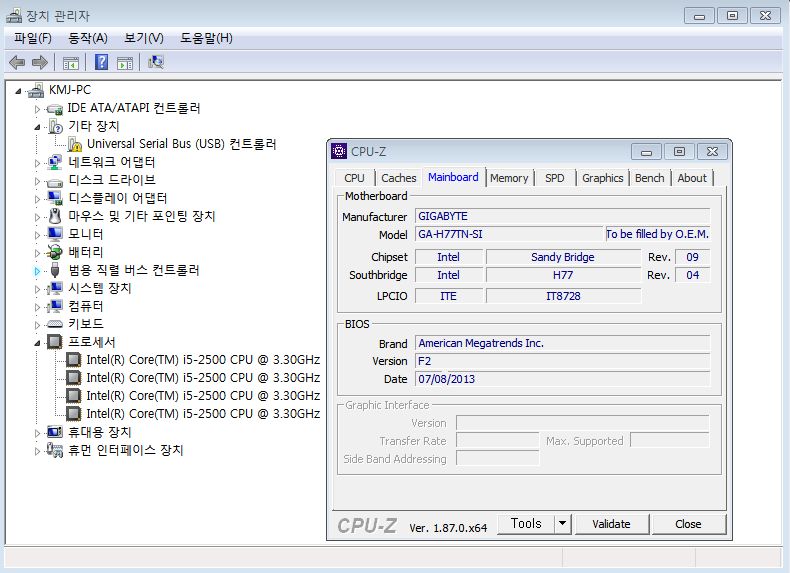Select the warning USB 컨트롤러 device icon

(75, 144)
